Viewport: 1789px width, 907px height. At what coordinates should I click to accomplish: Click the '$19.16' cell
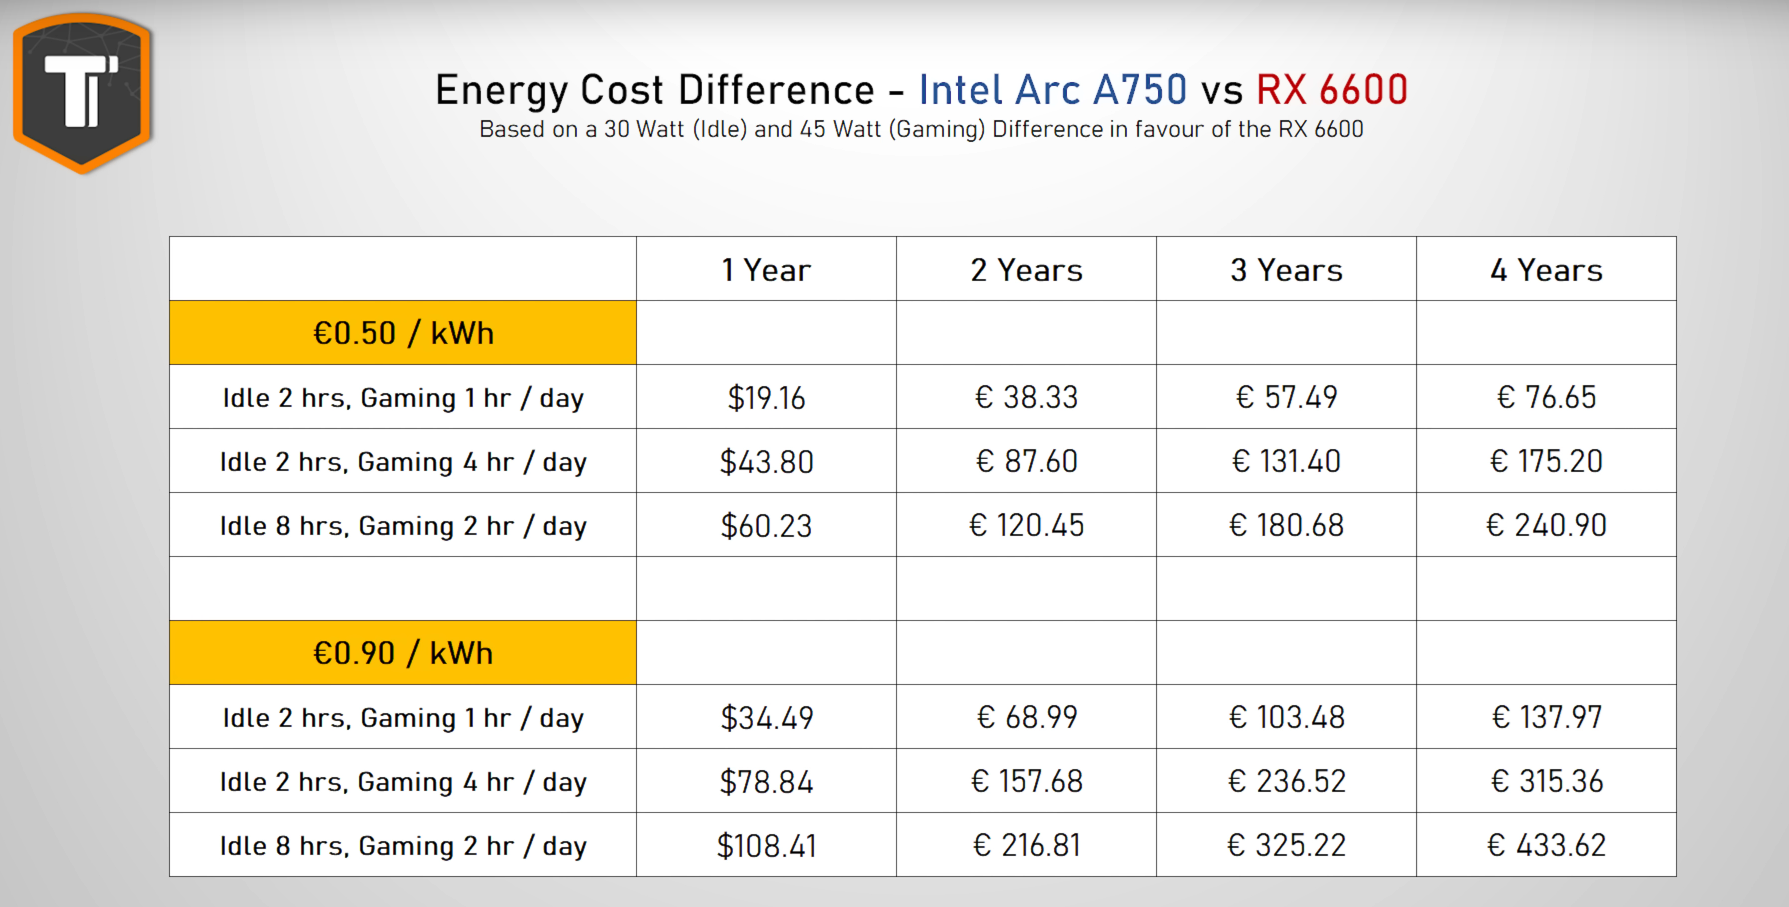click(x=767, y=397)
